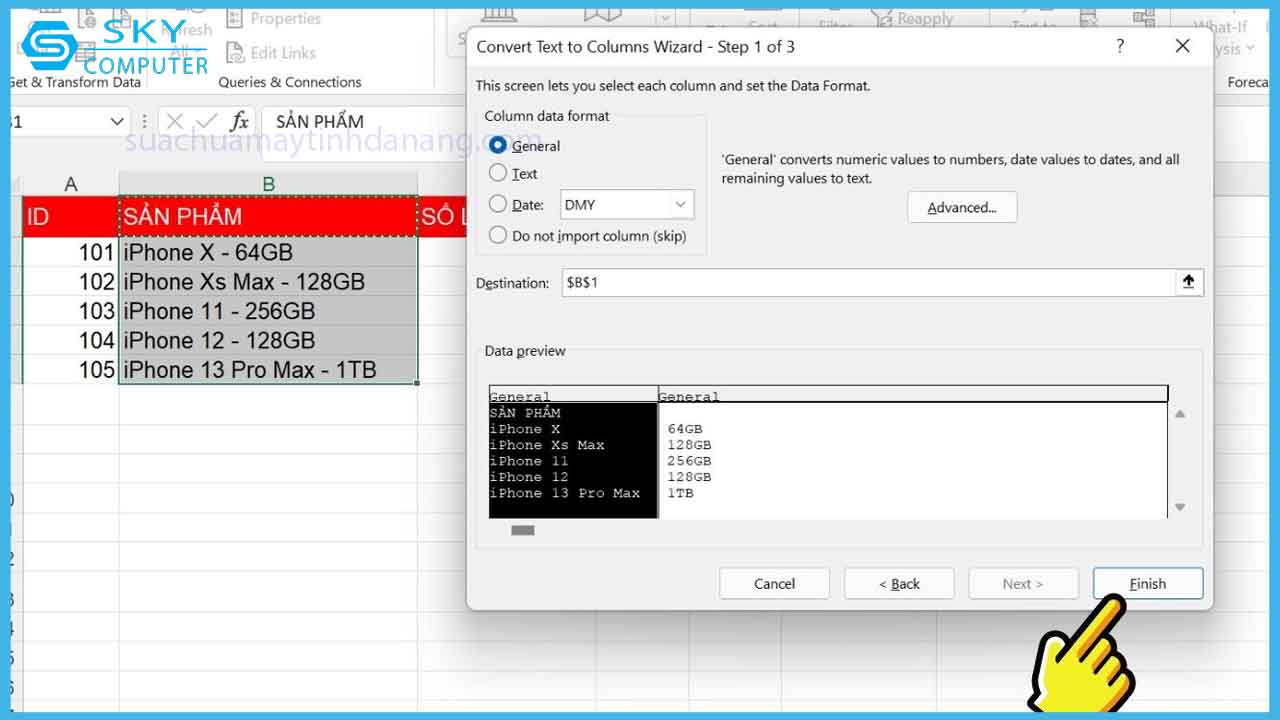1280x720 pixels.
Task: Click cell 'iPhone 12 - 128GB'
Action: (x=268, y=340)
